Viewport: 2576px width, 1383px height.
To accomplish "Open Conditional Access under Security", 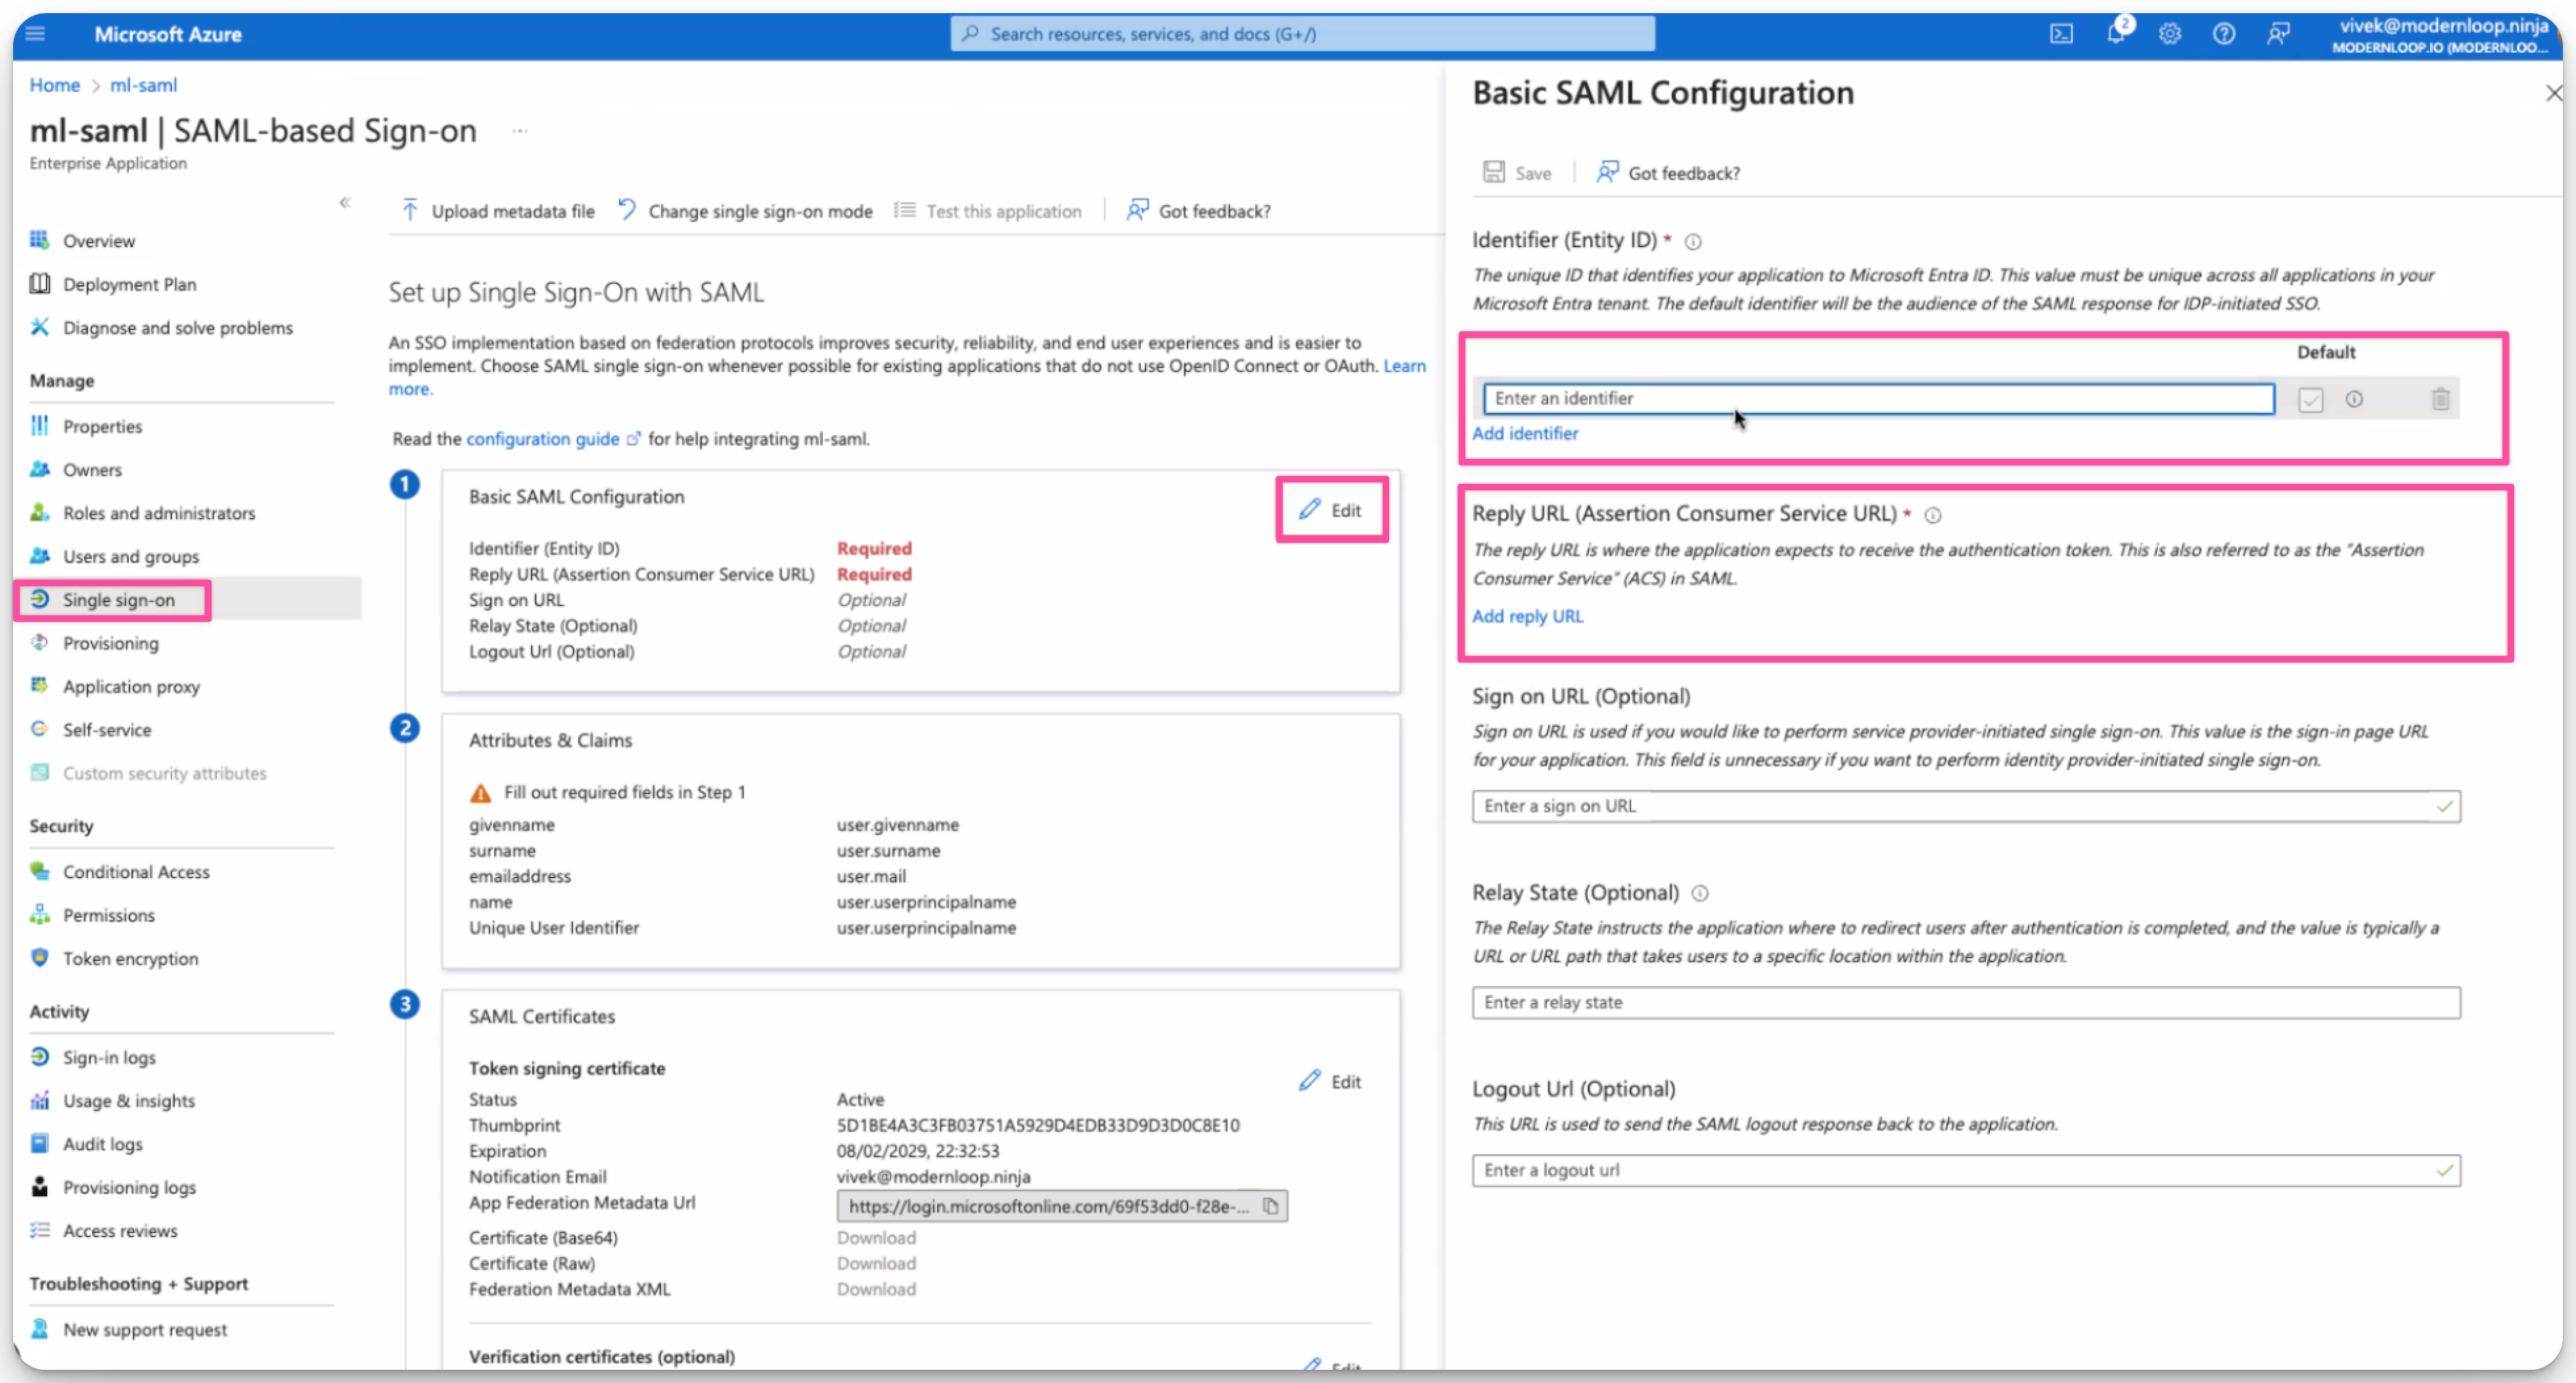I will pos(136,872).
